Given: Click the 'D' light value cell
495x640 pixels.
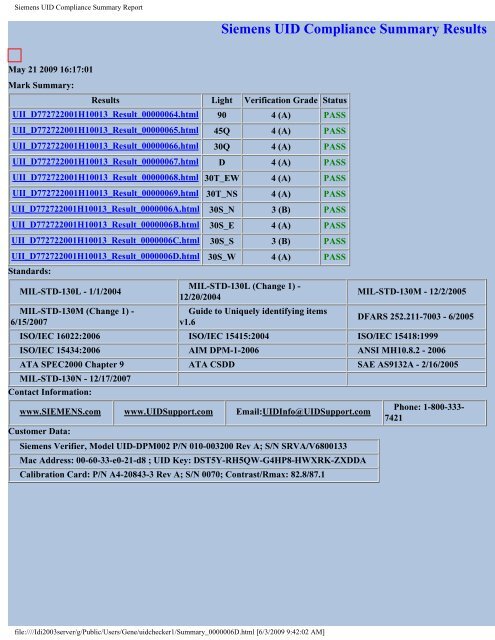Looking at the screenshot, I should tap(222, 162).
